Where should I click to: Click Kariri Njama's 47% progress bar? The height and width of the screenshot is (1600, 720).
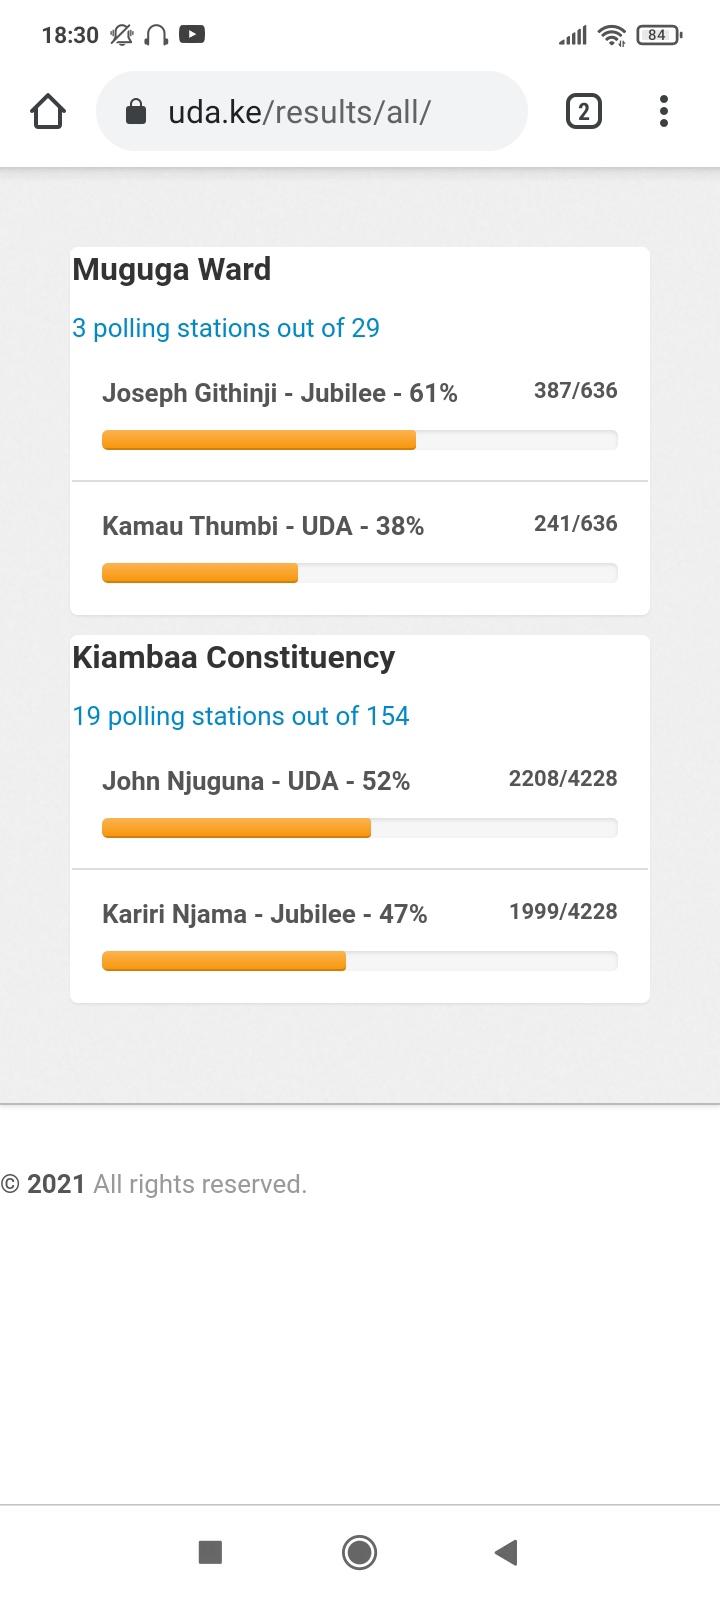360,961
